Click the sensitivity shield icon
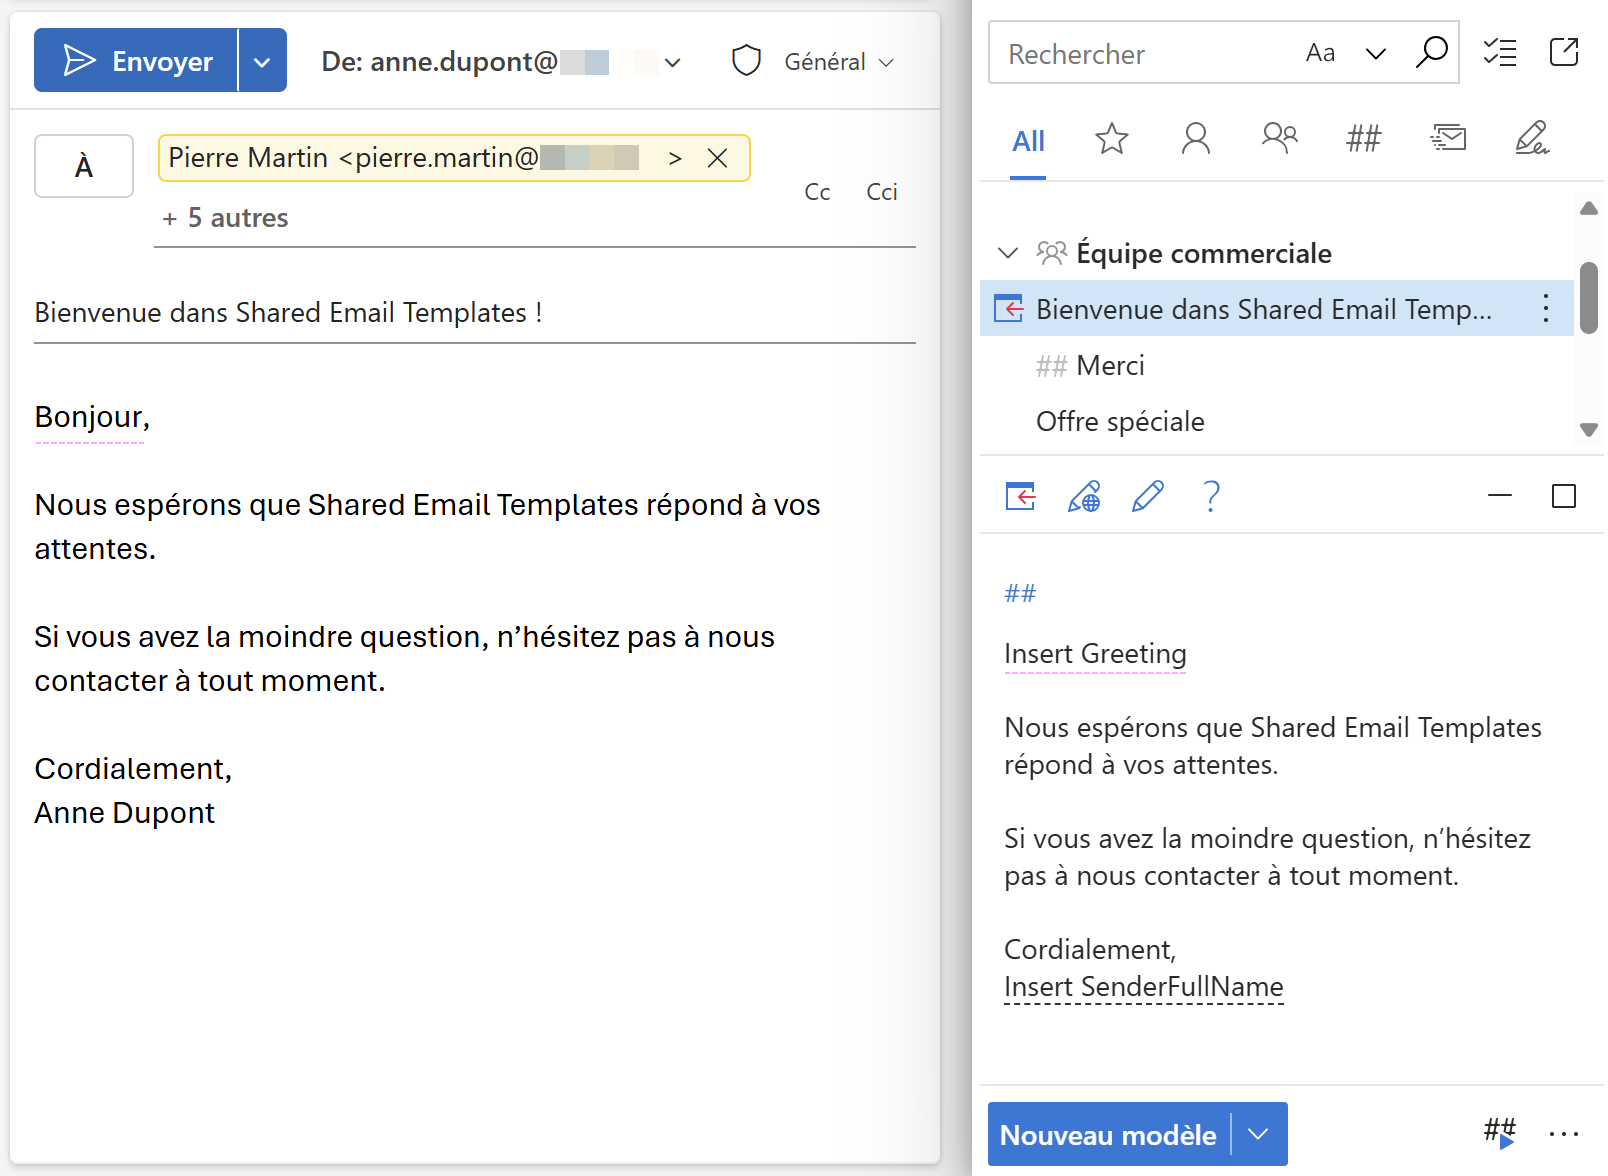The width and height of the screenshot is (1608, 1176). 746,61
